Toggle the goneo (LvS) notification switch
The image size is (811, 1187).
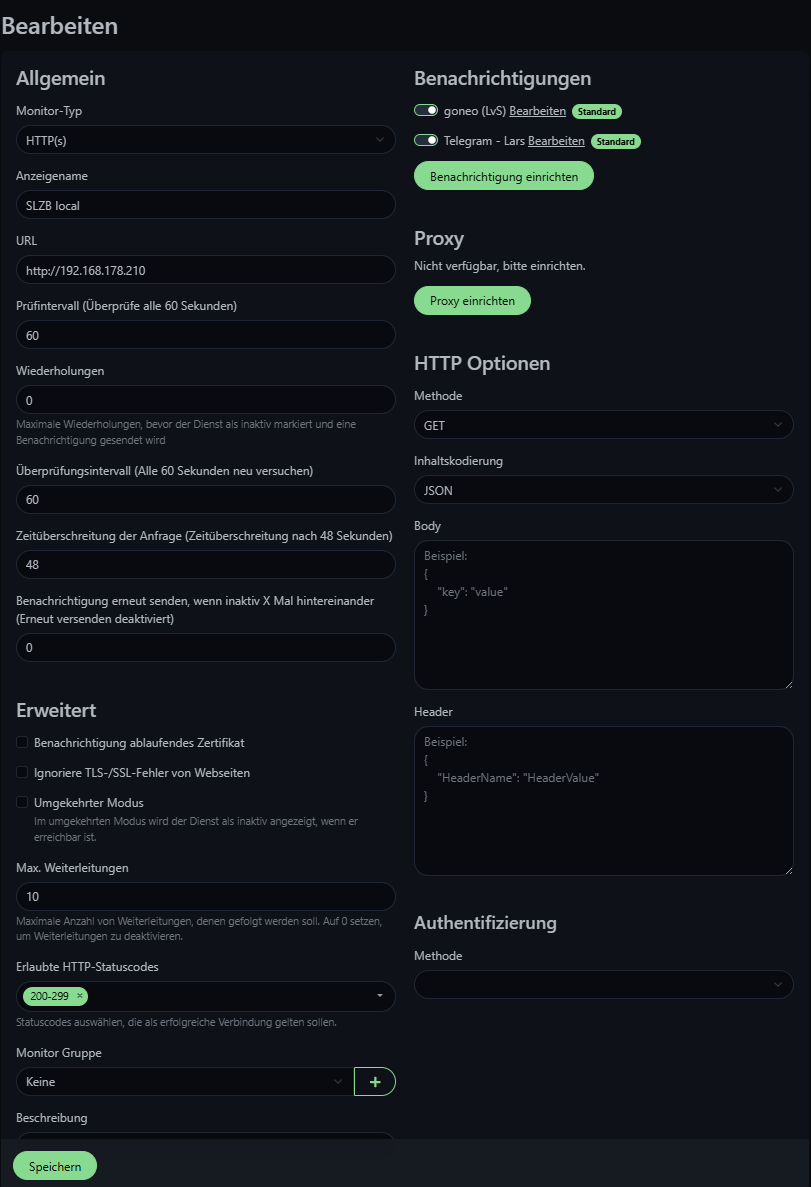(426, 111)
